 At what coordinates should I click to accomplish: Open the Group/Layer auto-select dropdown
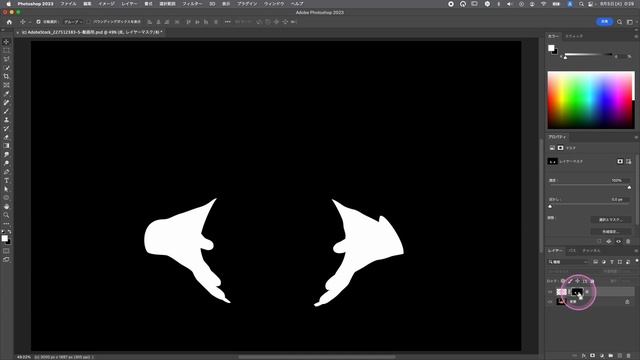click(x=73, y=22)
